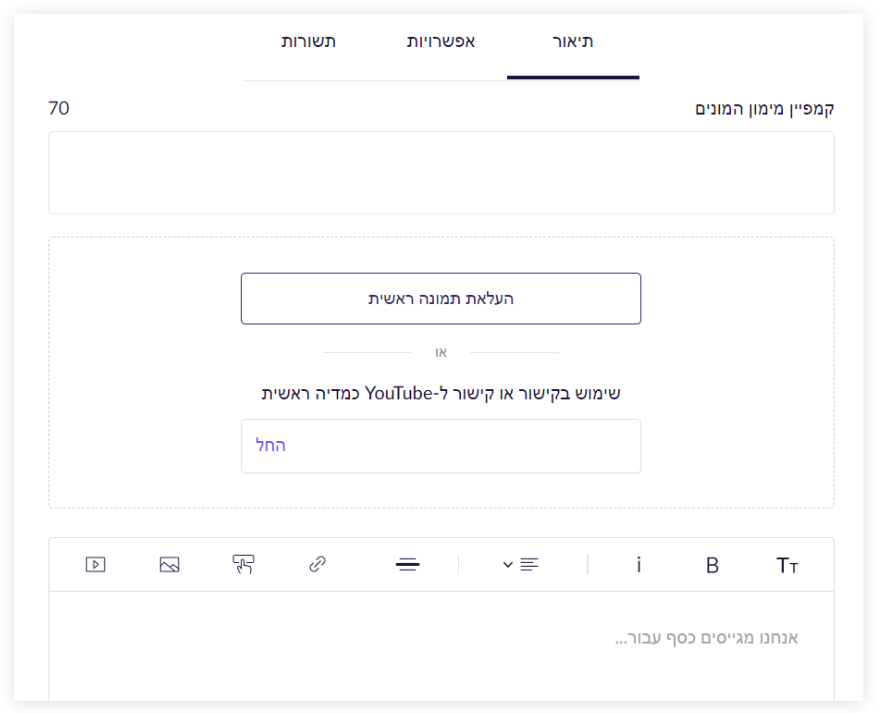This screenshot has height=713, width=880.
Task: Click the insert link icon
Action: coord(317,565)
